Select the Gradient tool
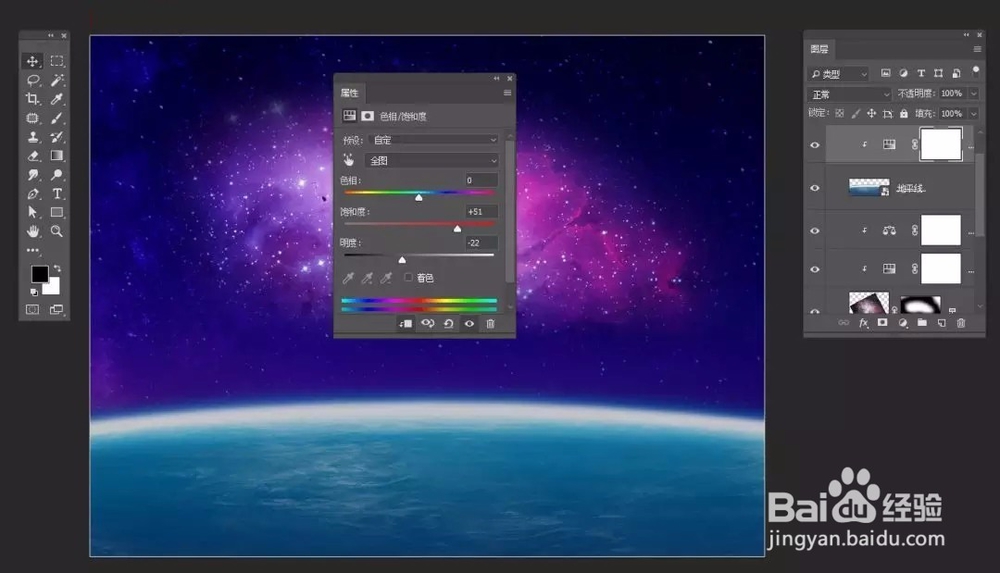Image resolution: width=1000 pixels, height=573 pixels. [x=57, y=156]
